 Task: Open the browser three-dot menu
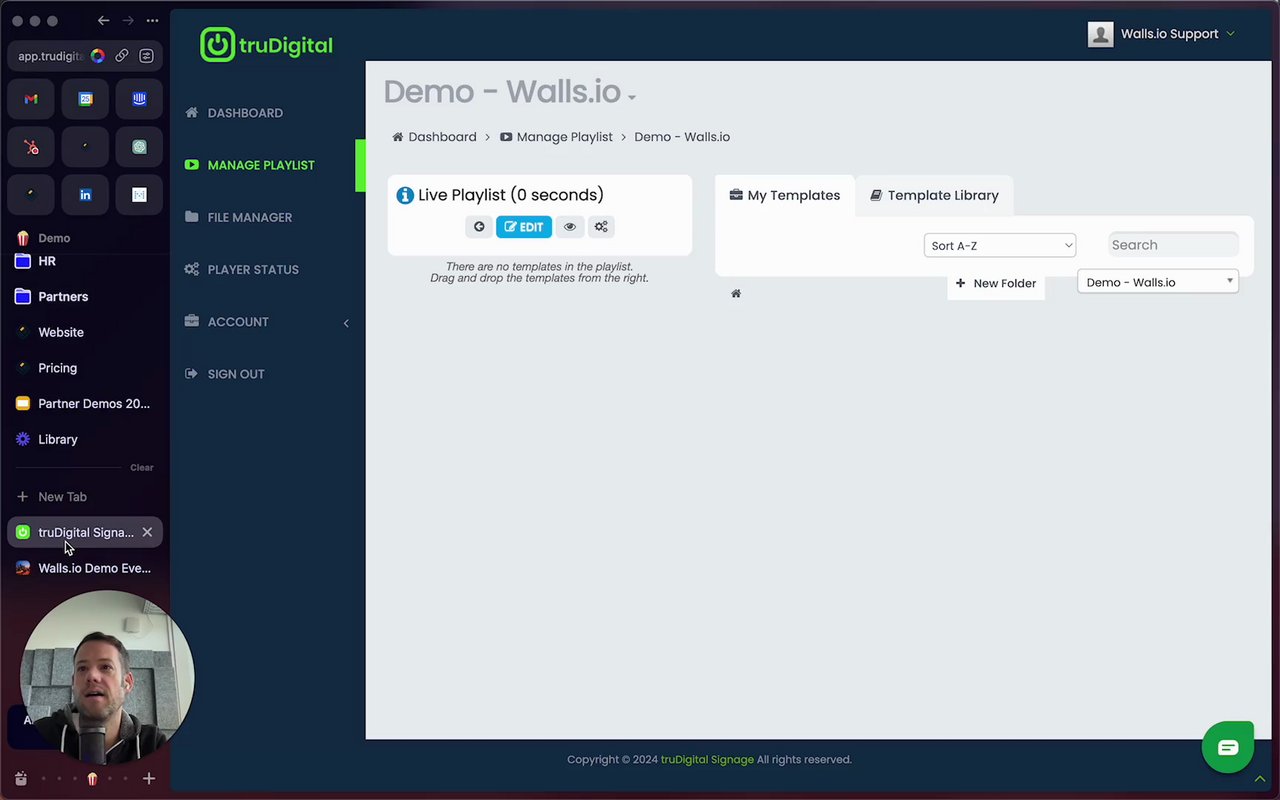[152, 21]
